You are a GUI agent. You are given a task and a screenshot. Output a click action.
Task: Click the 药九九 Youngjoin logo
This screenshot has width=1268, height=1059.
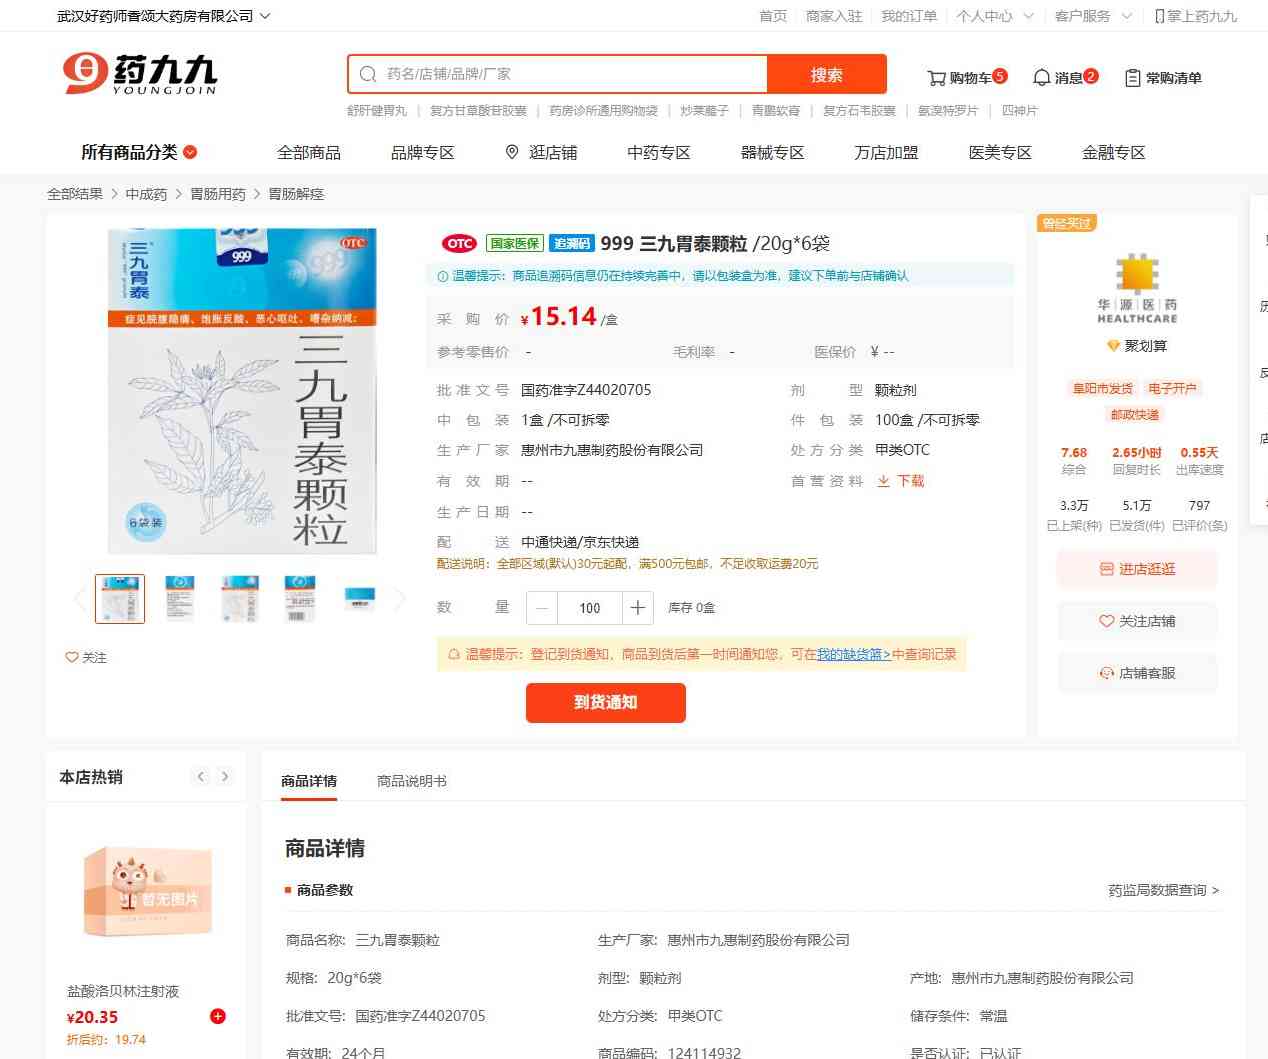[139, 74]
